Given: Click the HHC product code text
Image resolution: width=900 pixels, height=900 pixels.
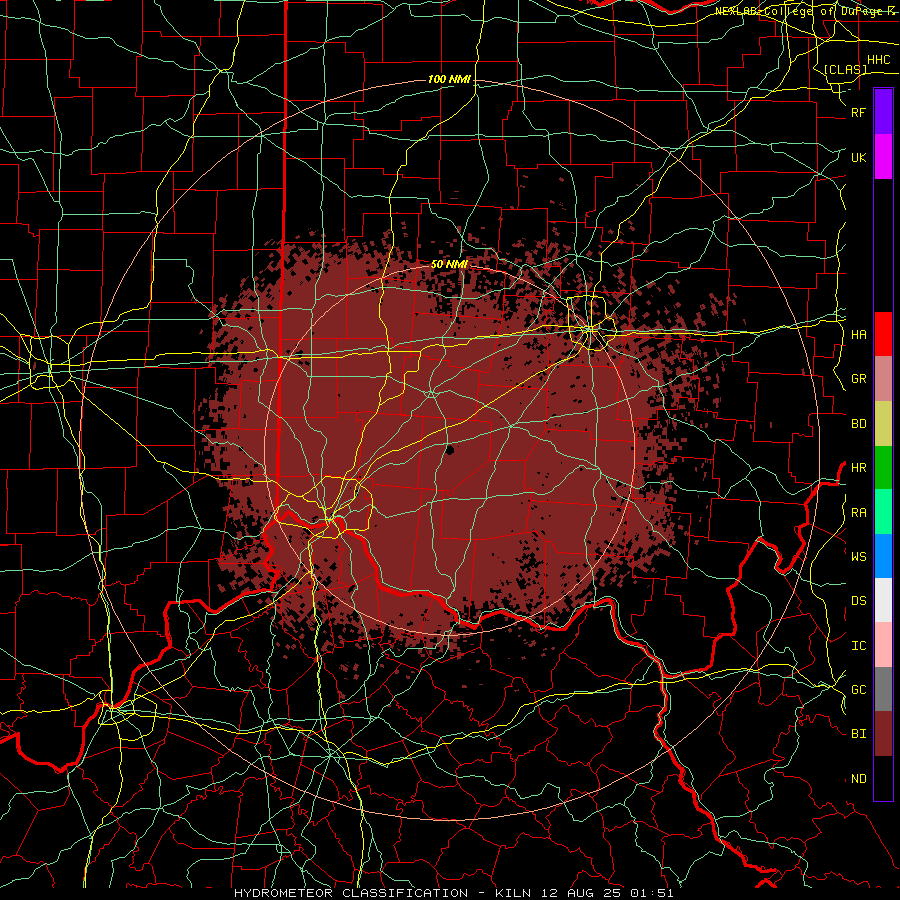Looking at the screenshot, I should pos(879,60).
